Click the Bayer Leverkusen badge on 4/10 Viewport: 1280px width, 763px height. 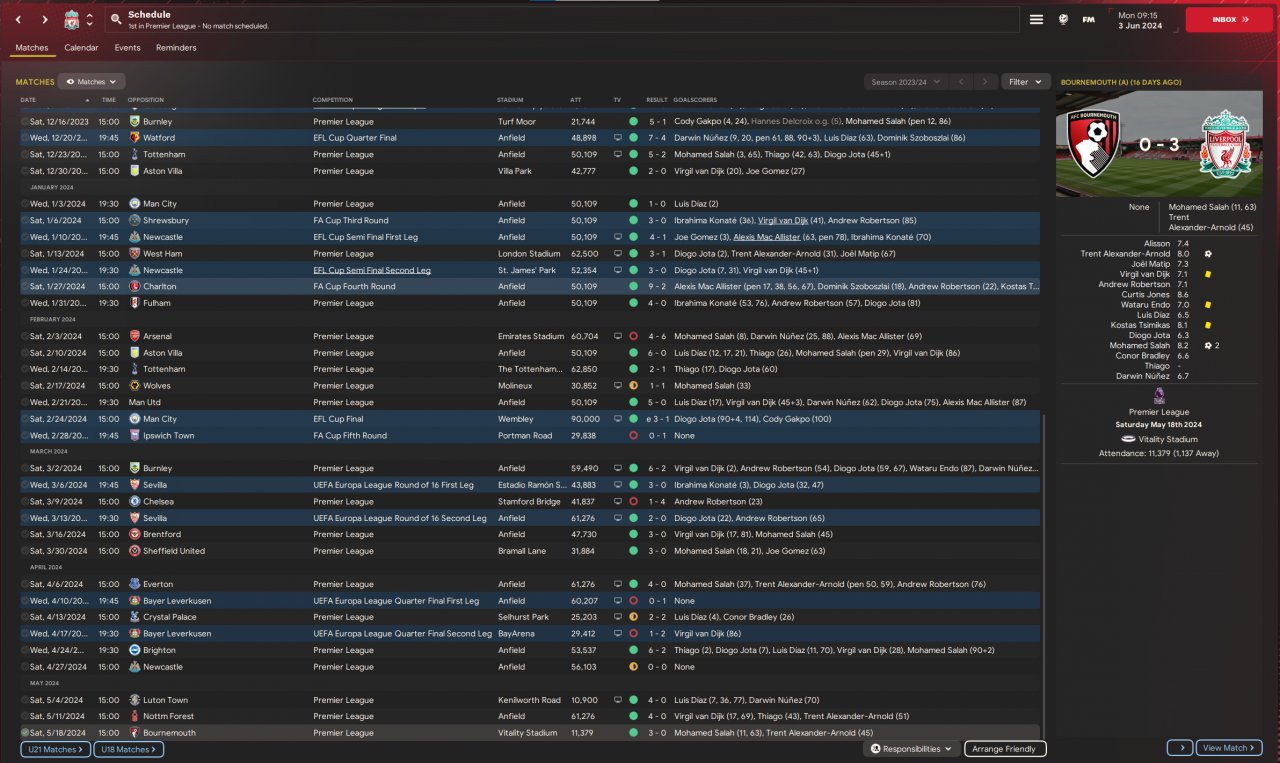point(134,601)
